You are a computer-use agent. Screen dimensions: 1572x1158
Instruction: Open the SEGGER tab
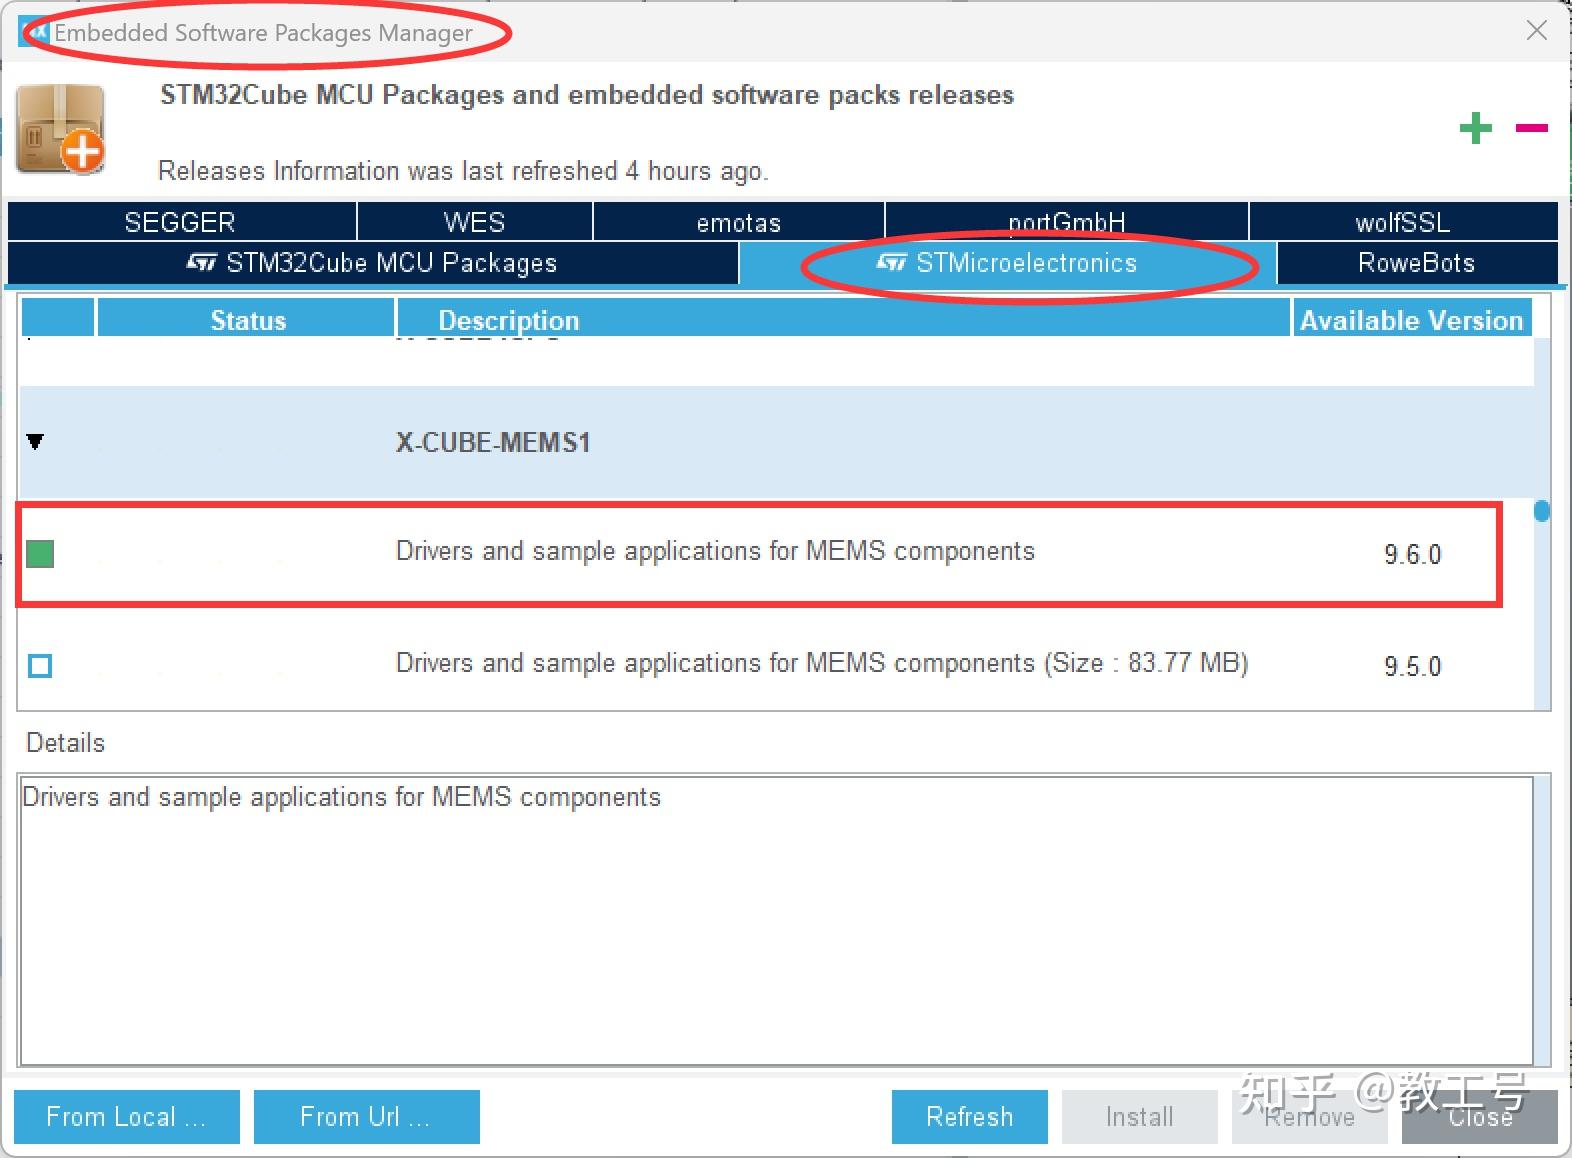[181, 222]
